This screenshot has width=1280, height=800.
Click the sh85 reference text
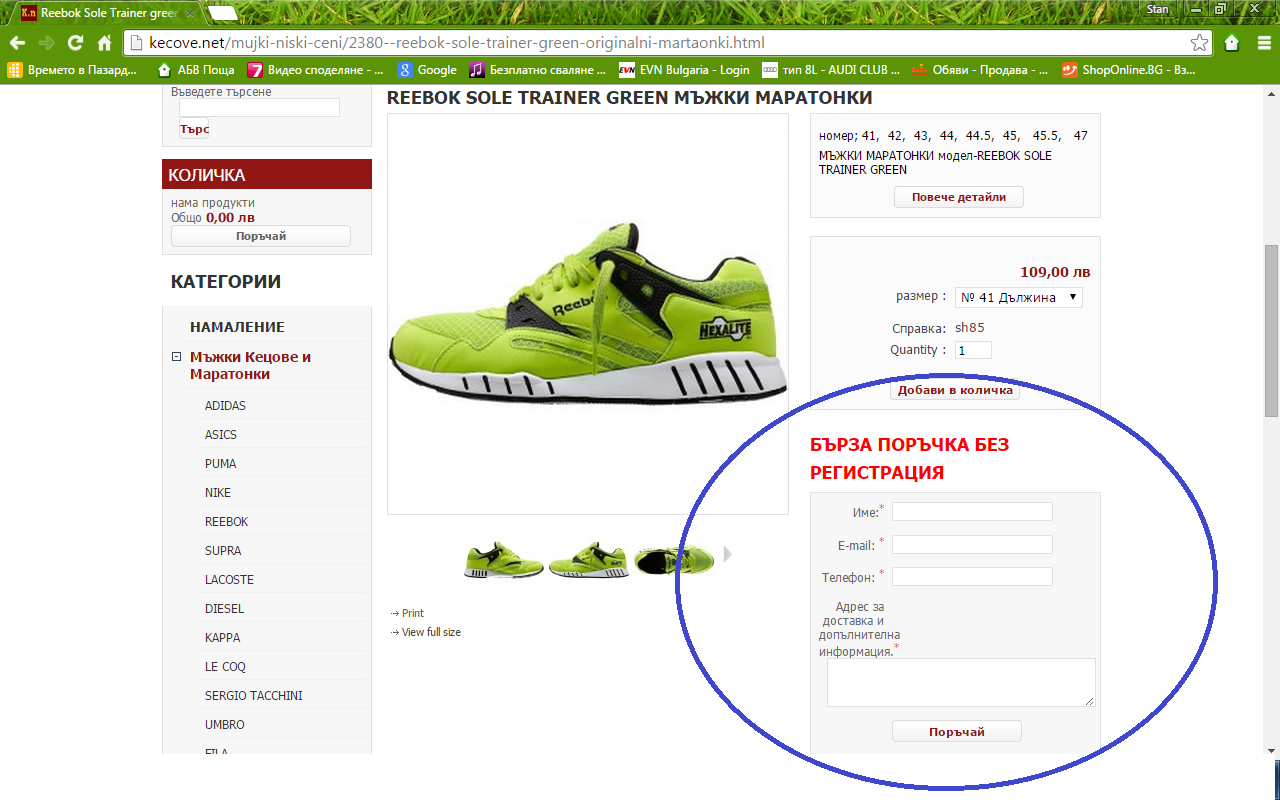pos(970,328)
